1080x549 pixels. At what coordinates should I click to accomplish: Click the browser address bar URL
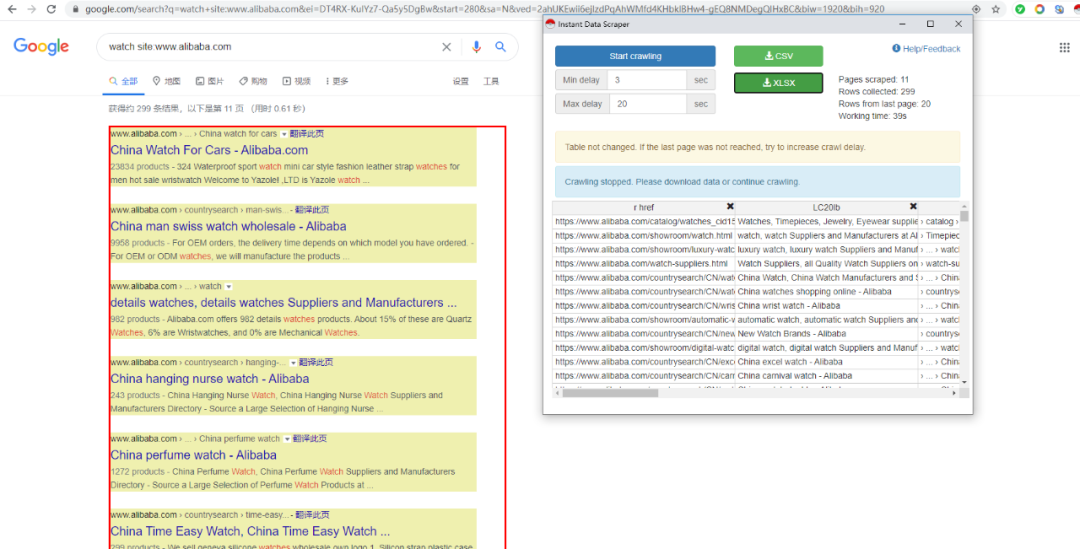(485, 9)
